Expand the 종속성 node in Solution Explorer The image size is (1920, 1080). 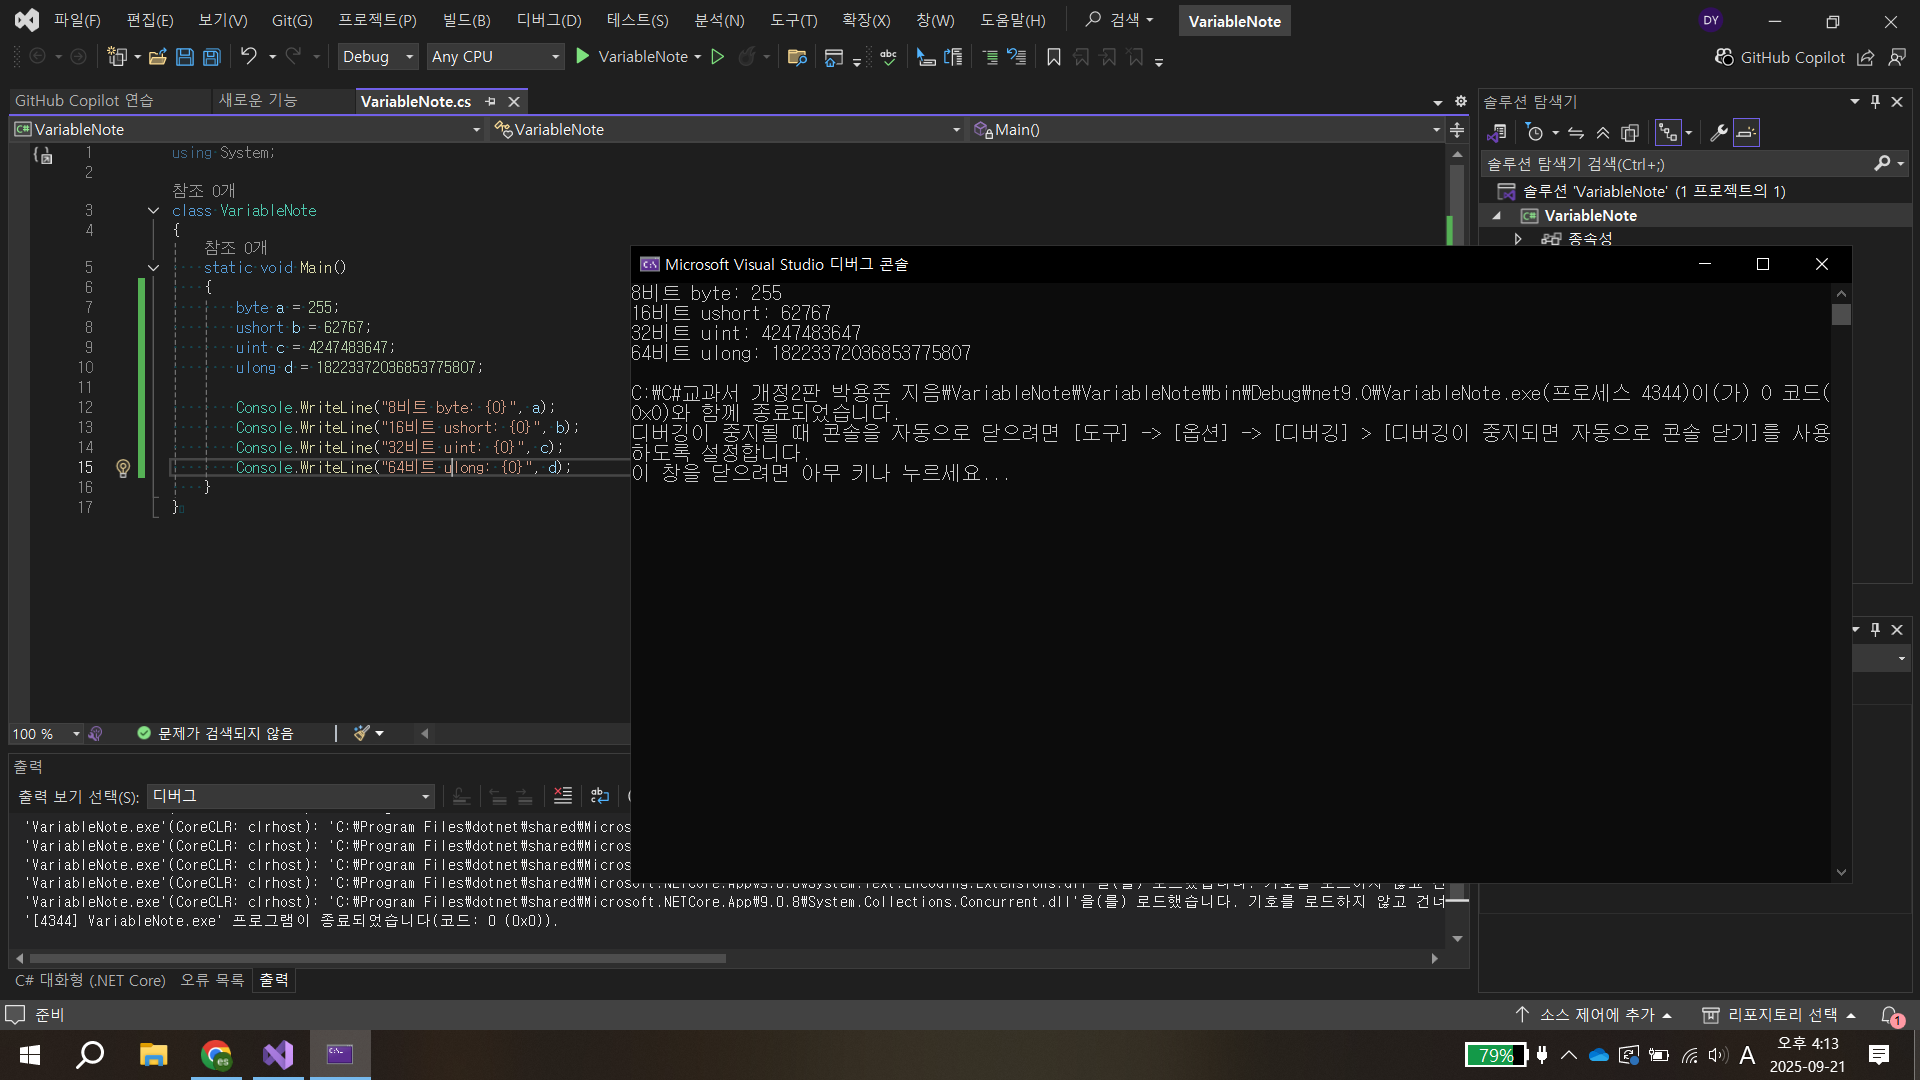[1518, 239]
